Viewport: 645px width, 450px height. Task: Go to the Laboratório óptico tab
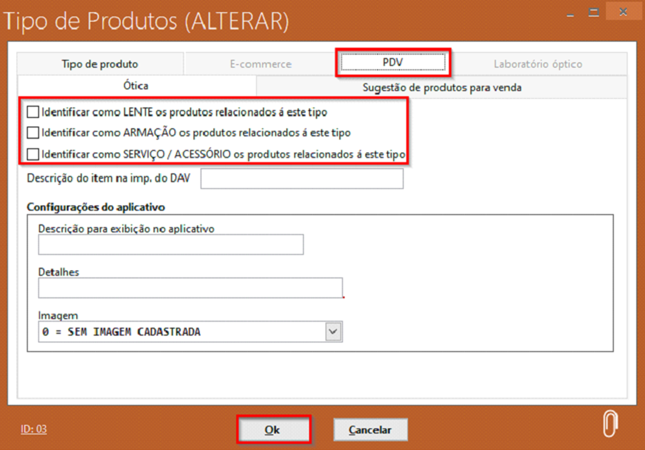537,64
